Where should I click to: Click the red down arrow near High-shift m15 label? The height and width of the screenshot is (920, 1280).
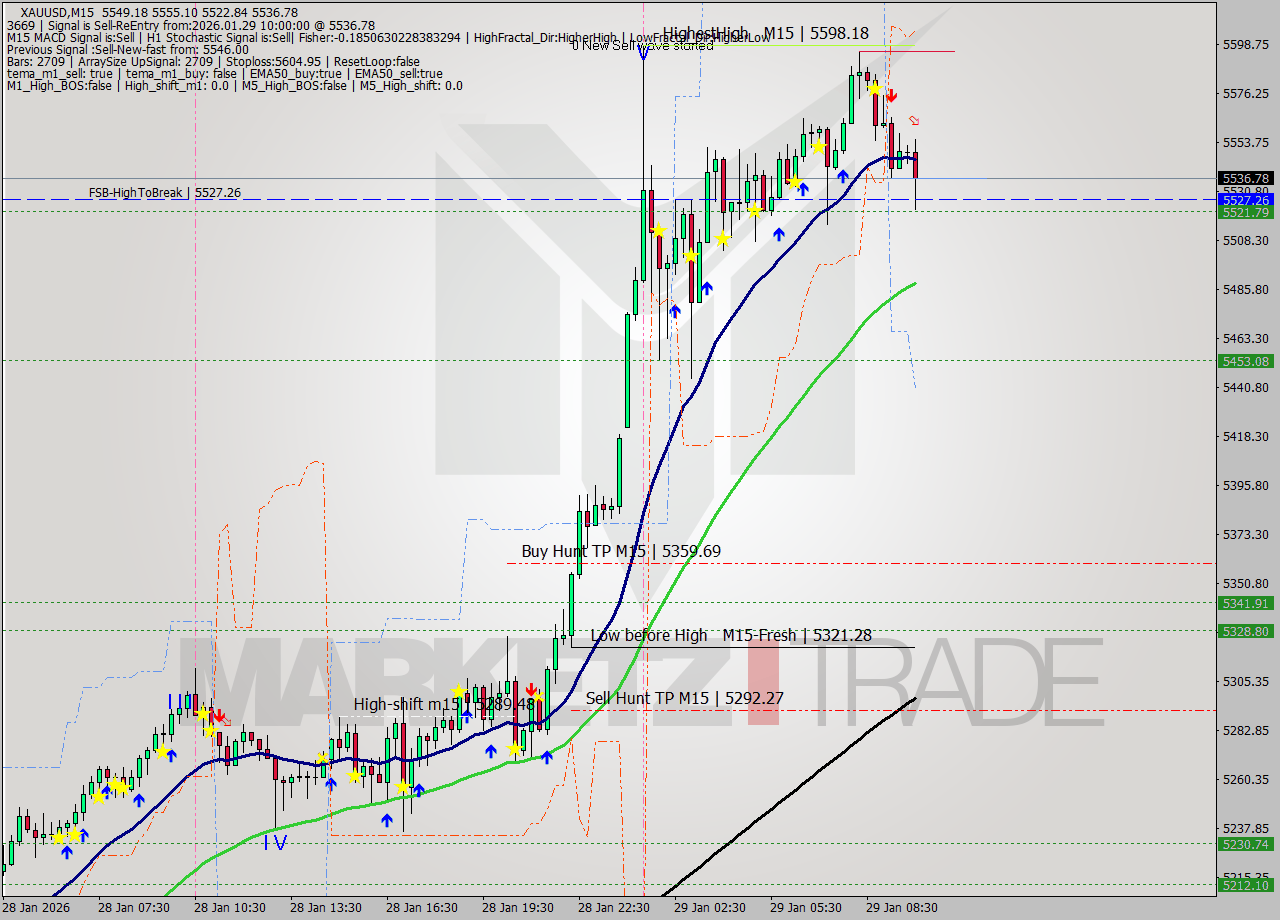pyautogui.click(x=530, y=690)
